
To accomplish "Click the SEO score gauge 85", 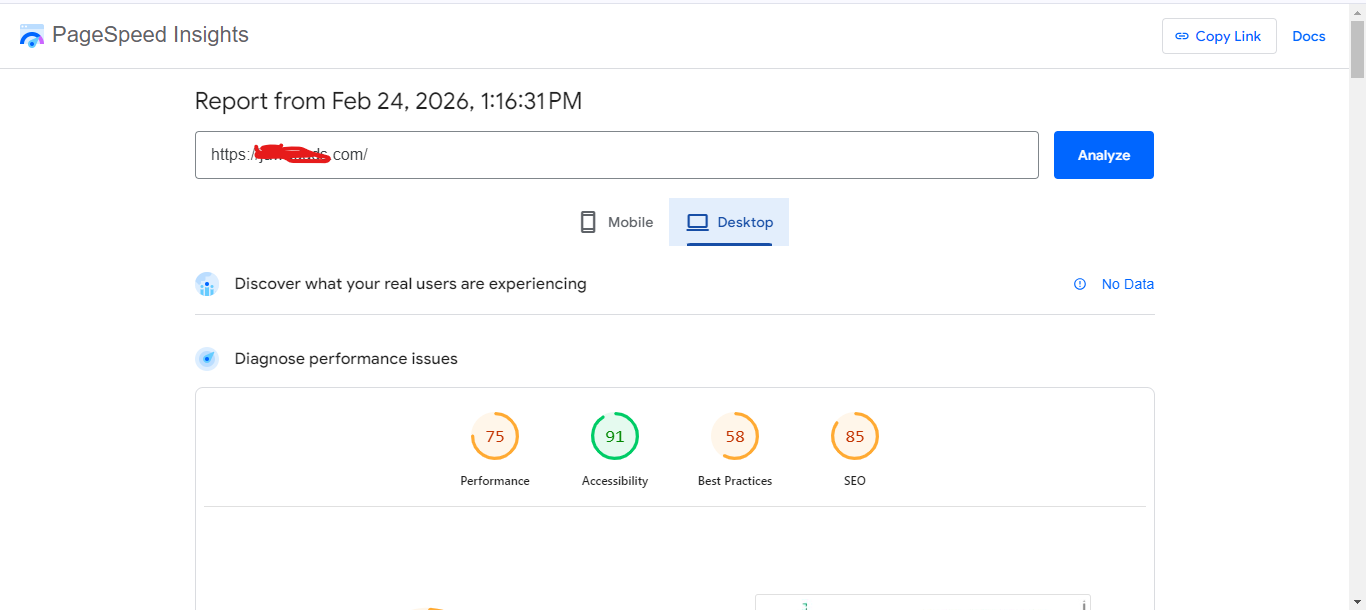I will coord(855,437).
